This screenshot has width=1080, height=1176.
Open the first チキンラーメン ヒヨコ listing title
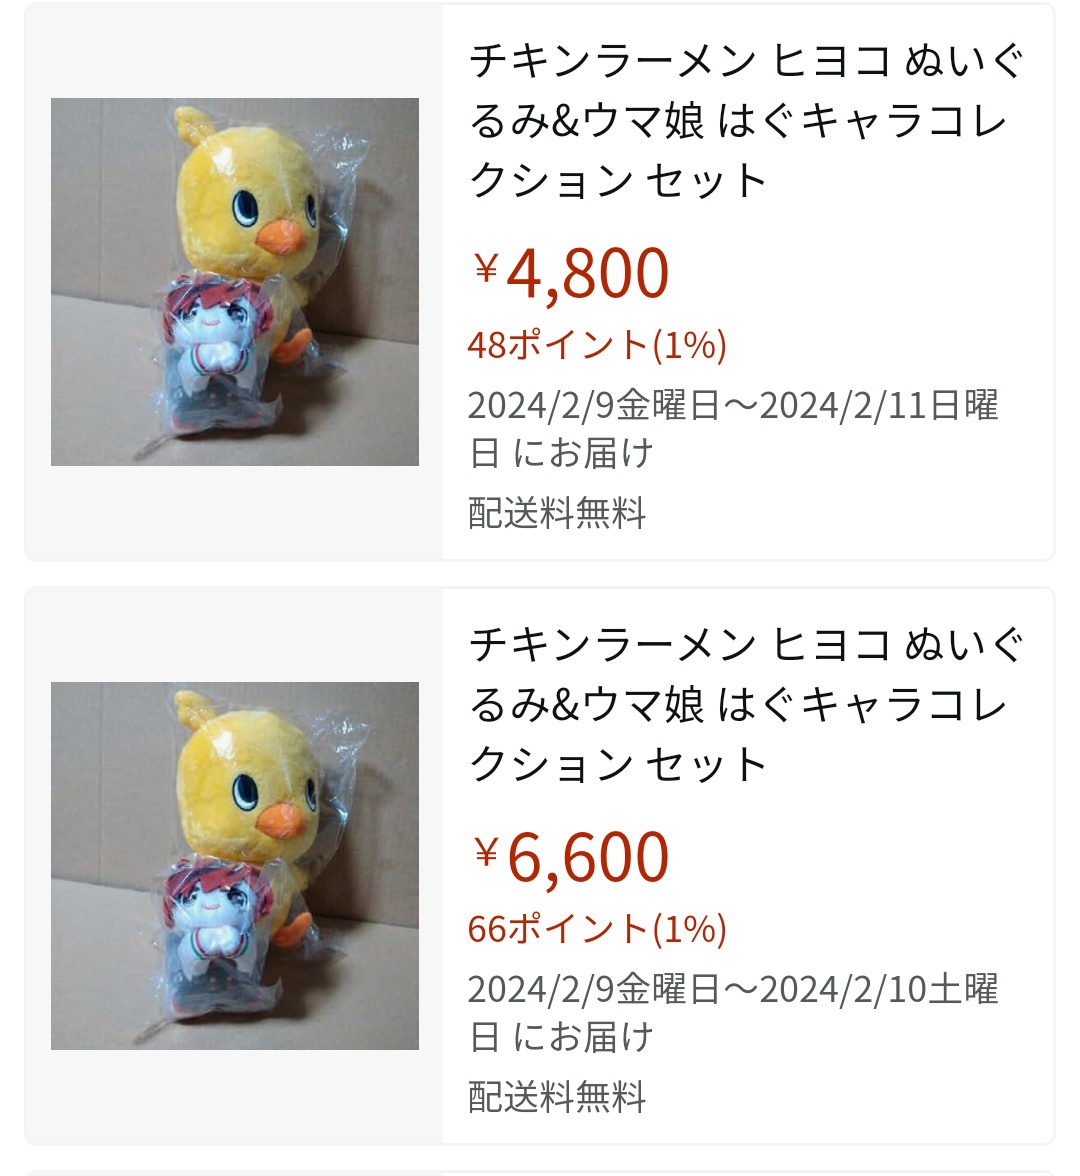point(746,121)
